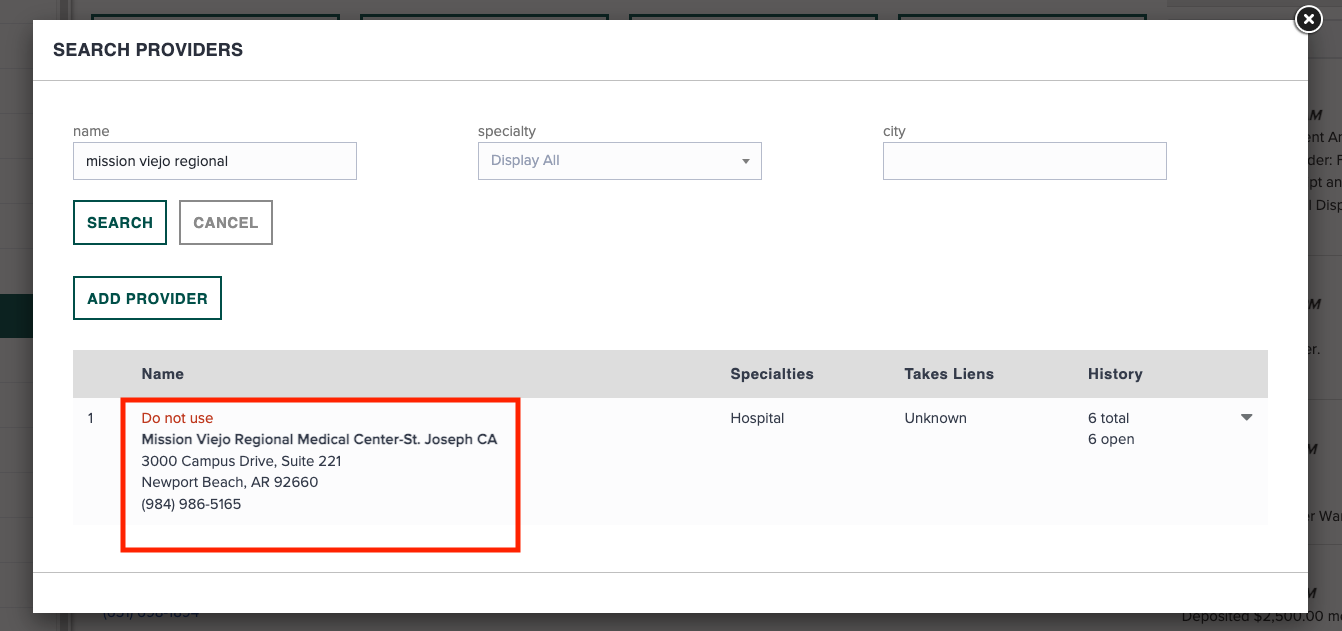
Task: Select Mission Viejo Regional Medical Center name
Action: [319, 439]
